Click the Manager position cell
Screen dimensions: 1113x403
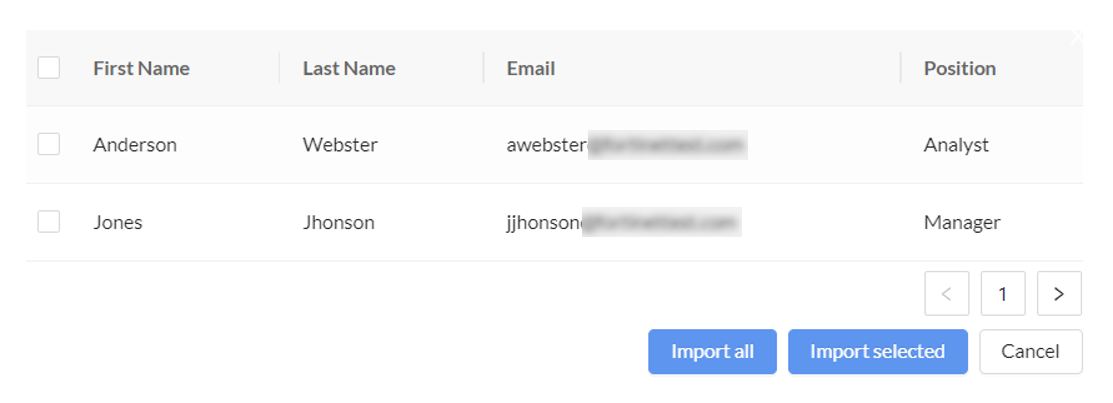tap(962, 223)
